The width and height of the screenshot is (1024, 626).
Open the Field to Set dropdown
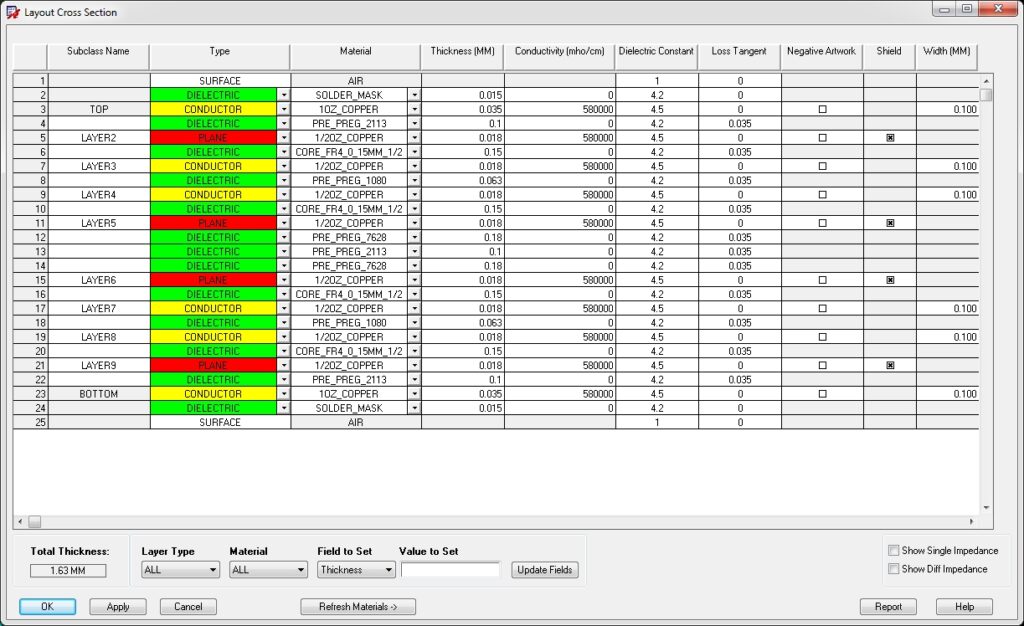356,570
